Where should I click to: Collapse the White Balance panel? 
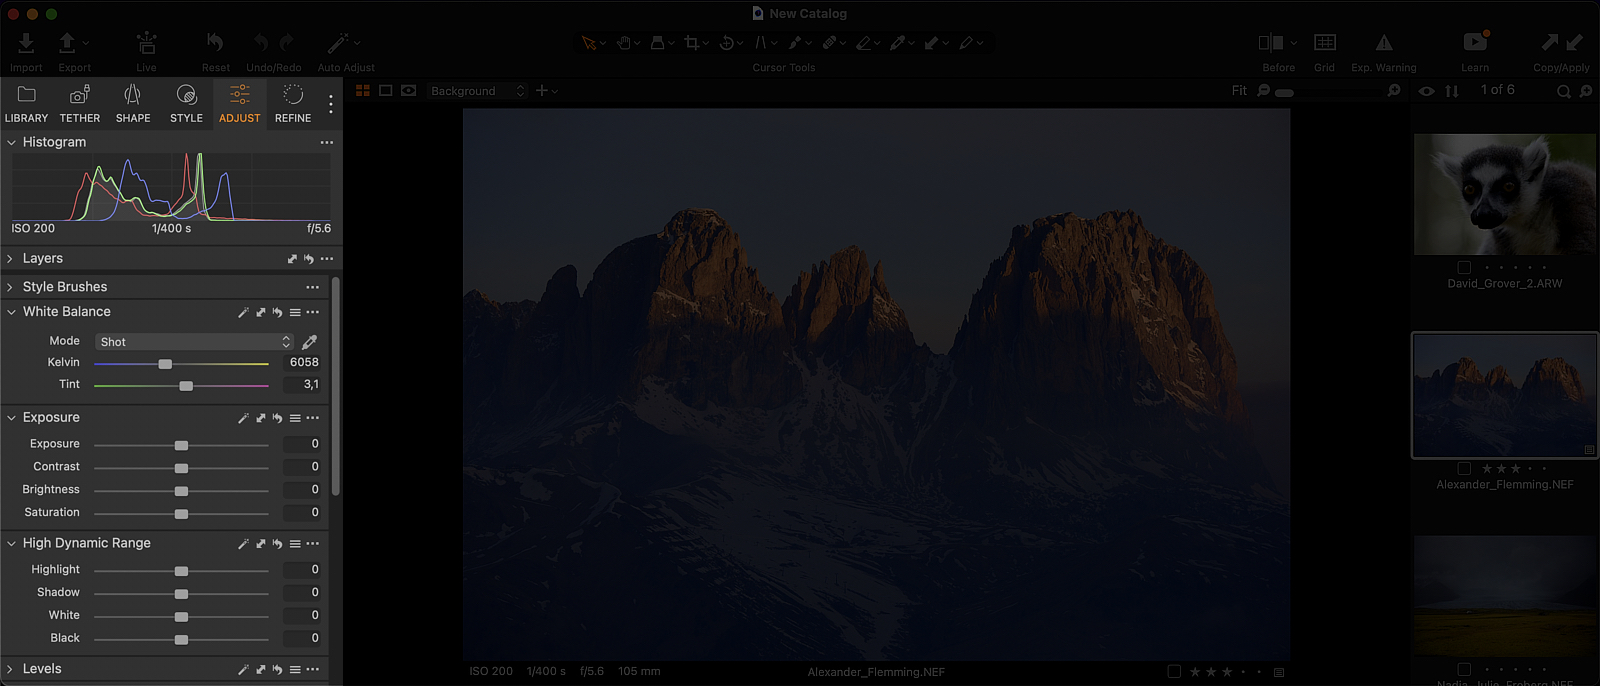[12, 312]
